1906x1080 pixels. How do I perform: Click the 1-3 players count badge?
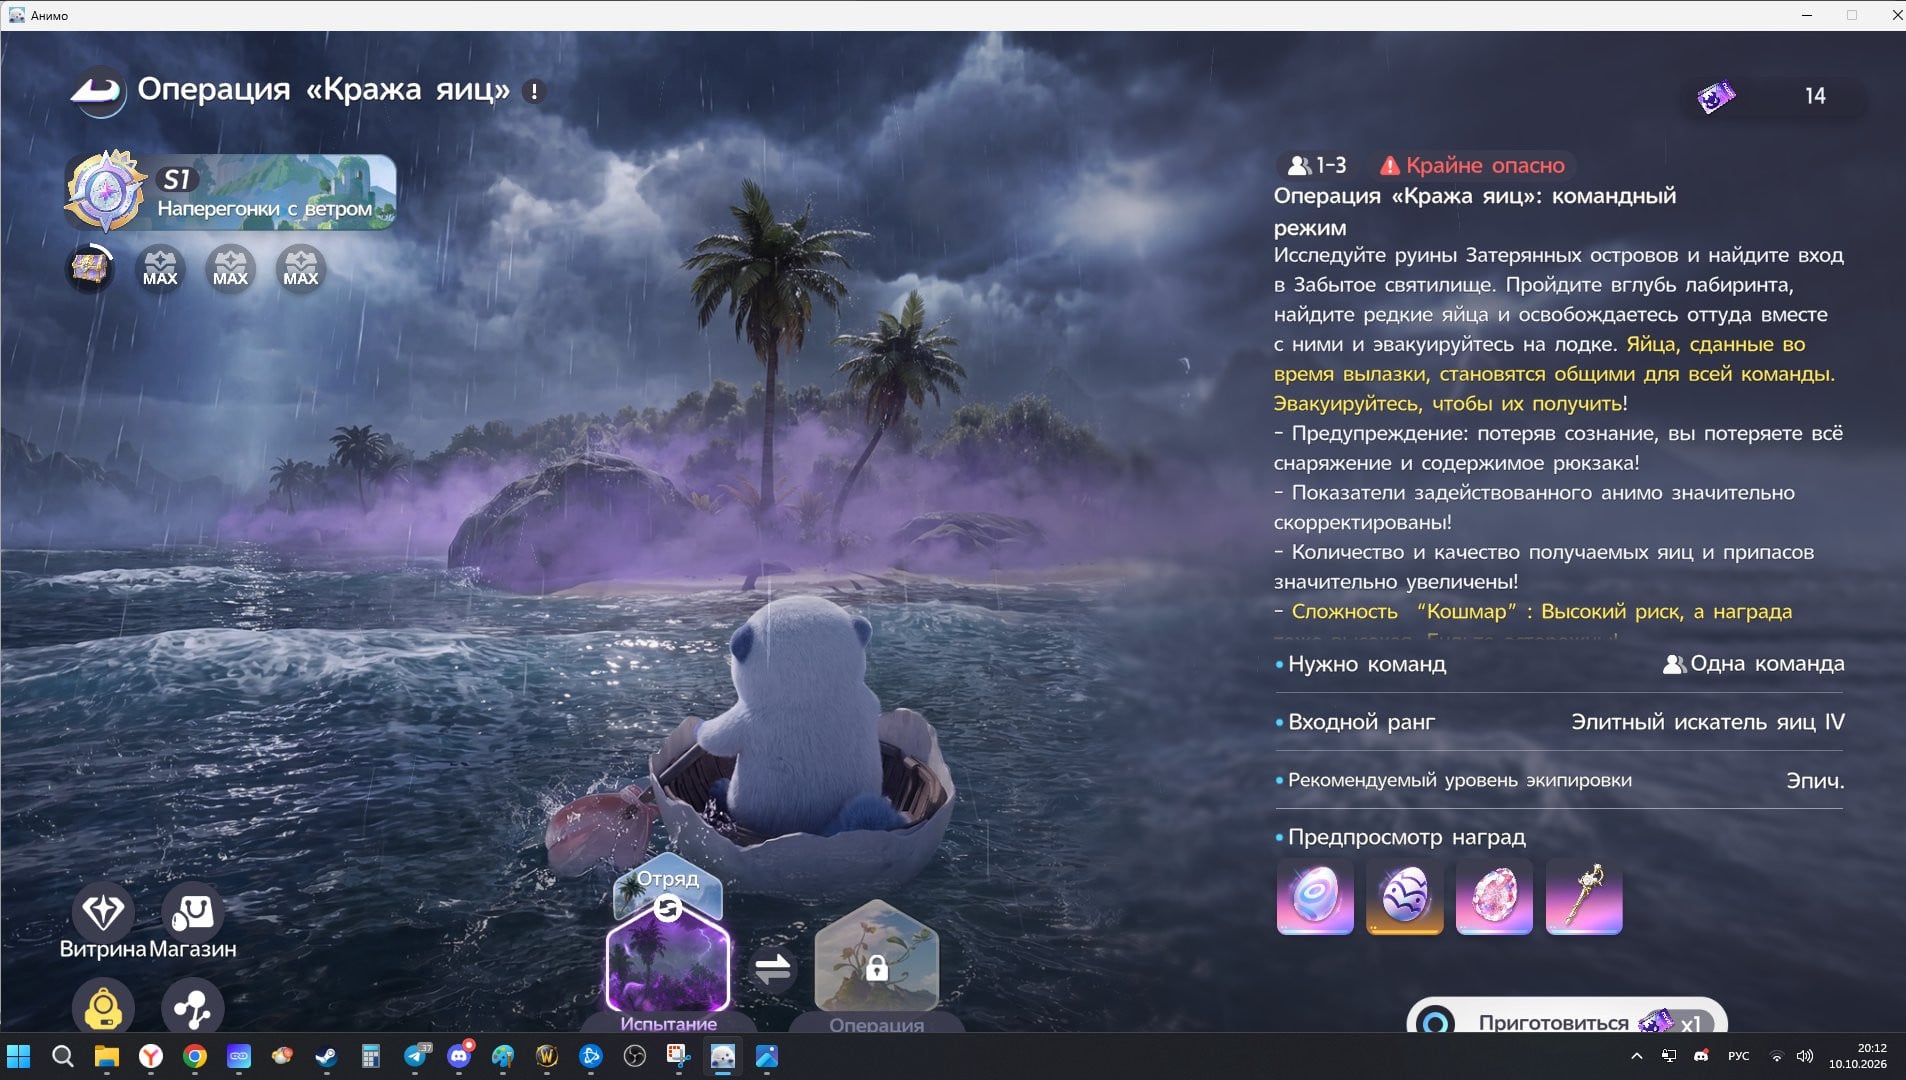click(x=1317, y=165)
